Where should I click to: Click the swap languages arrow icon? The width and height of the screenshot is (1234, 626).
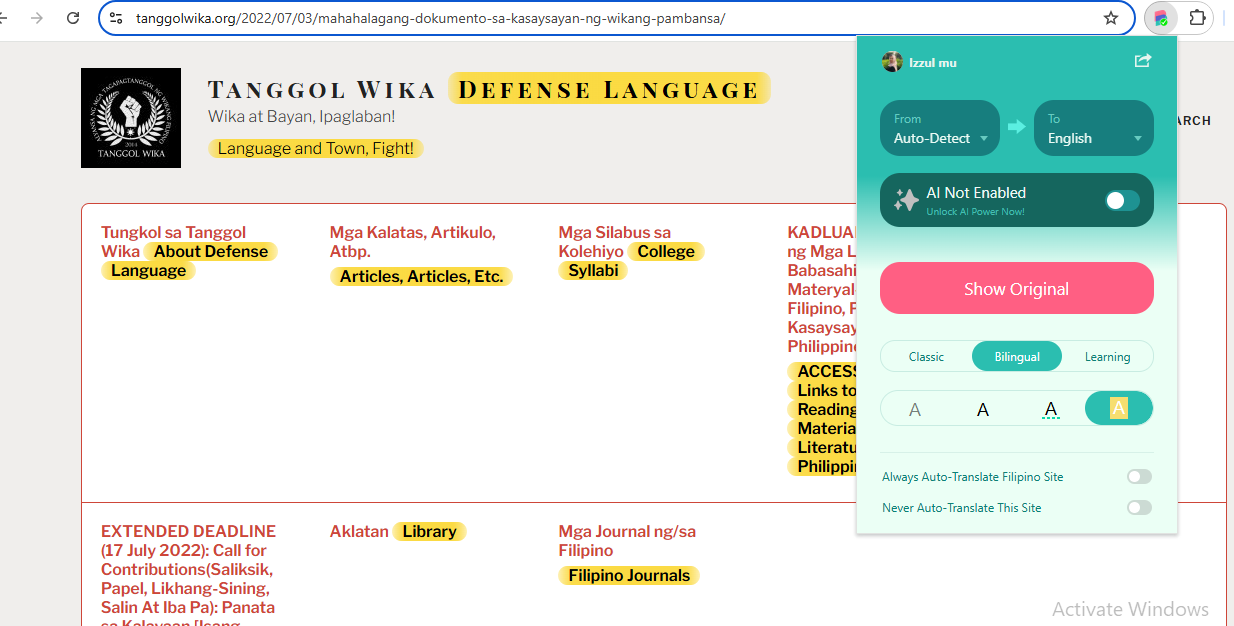point(1016,127)
